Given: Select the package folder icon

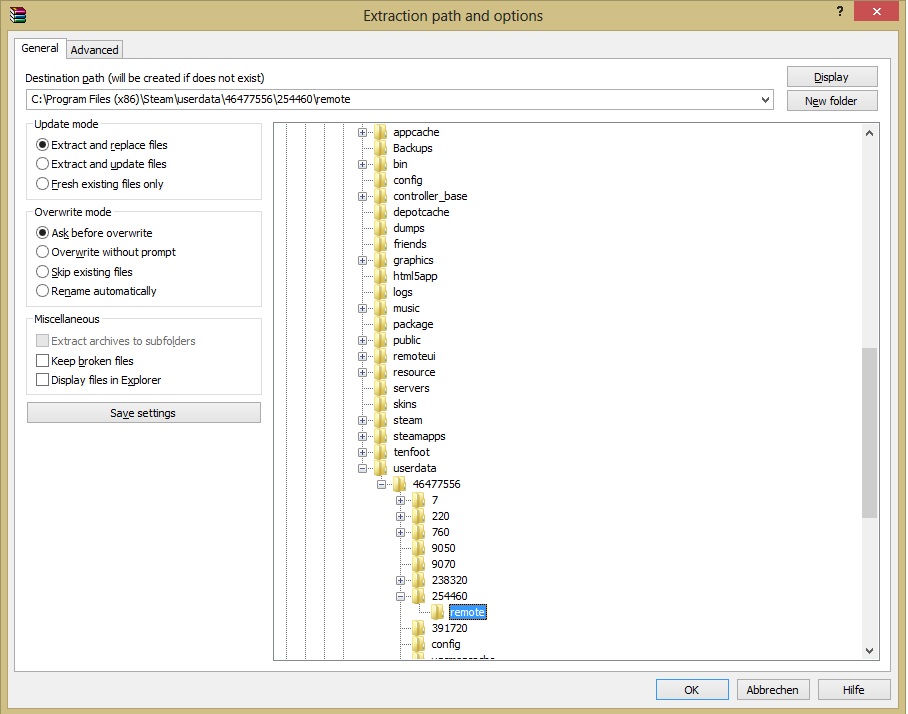Looking at the screenshot, I should coord(380,324).
